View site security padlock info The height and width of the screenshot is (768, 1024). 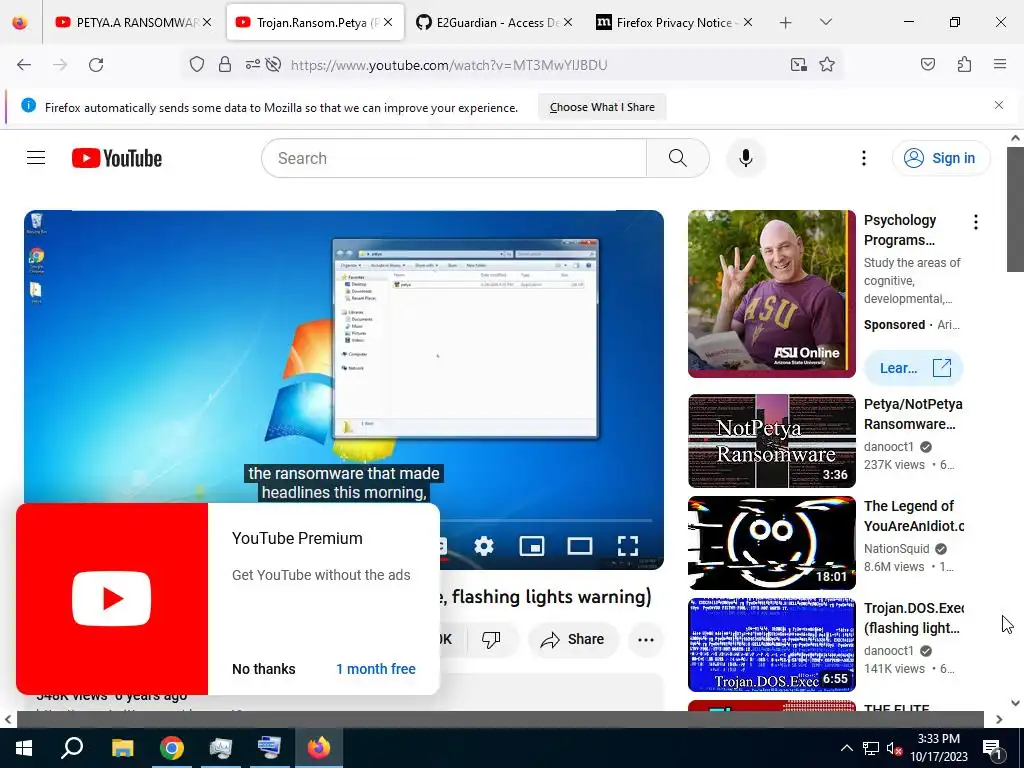point(225,65)
